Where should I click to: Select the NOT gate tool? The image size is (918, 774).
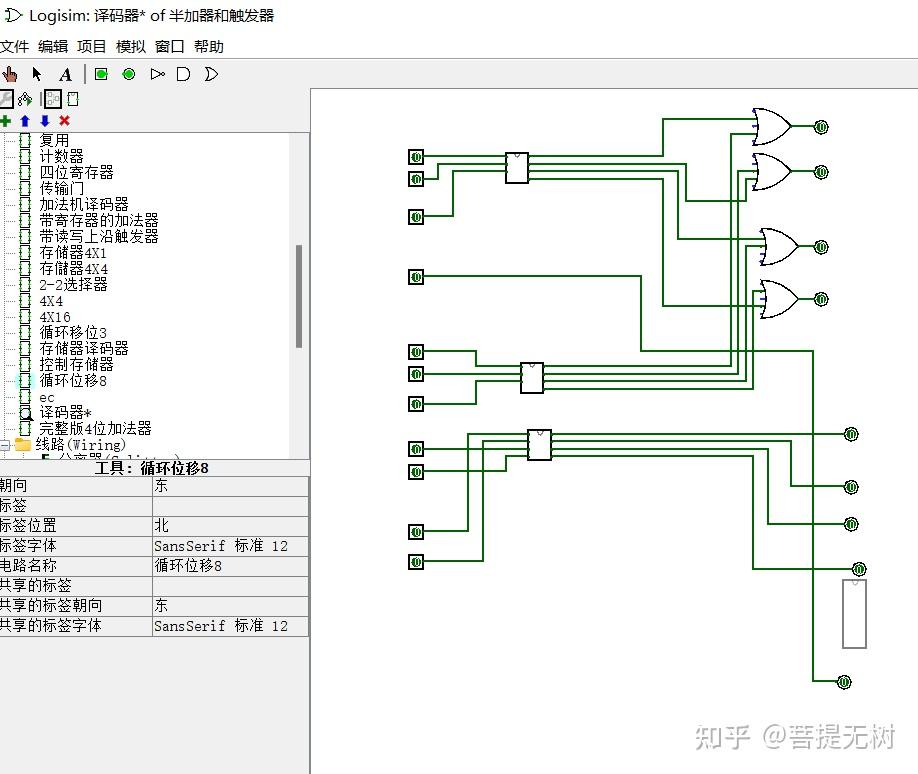coord(157,73)
